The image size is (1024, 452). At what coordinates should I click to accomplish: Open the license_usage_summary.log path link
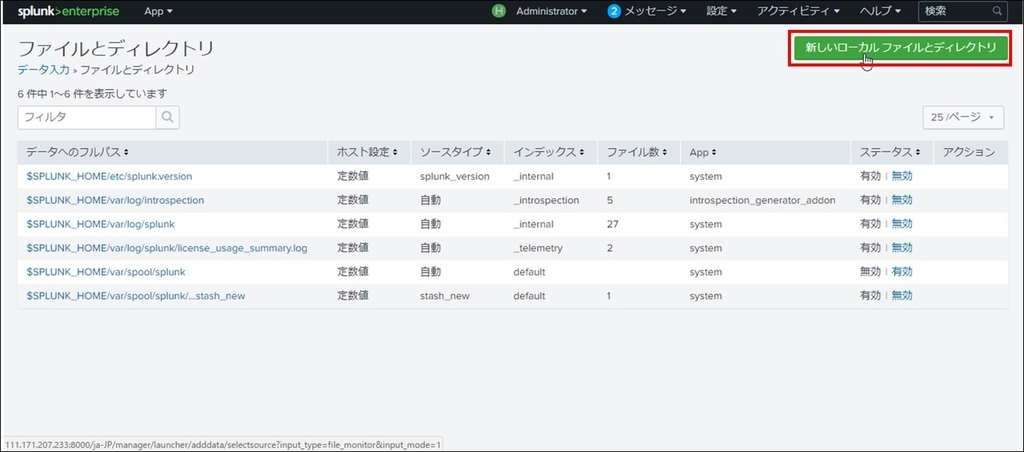tap(167, 248)
